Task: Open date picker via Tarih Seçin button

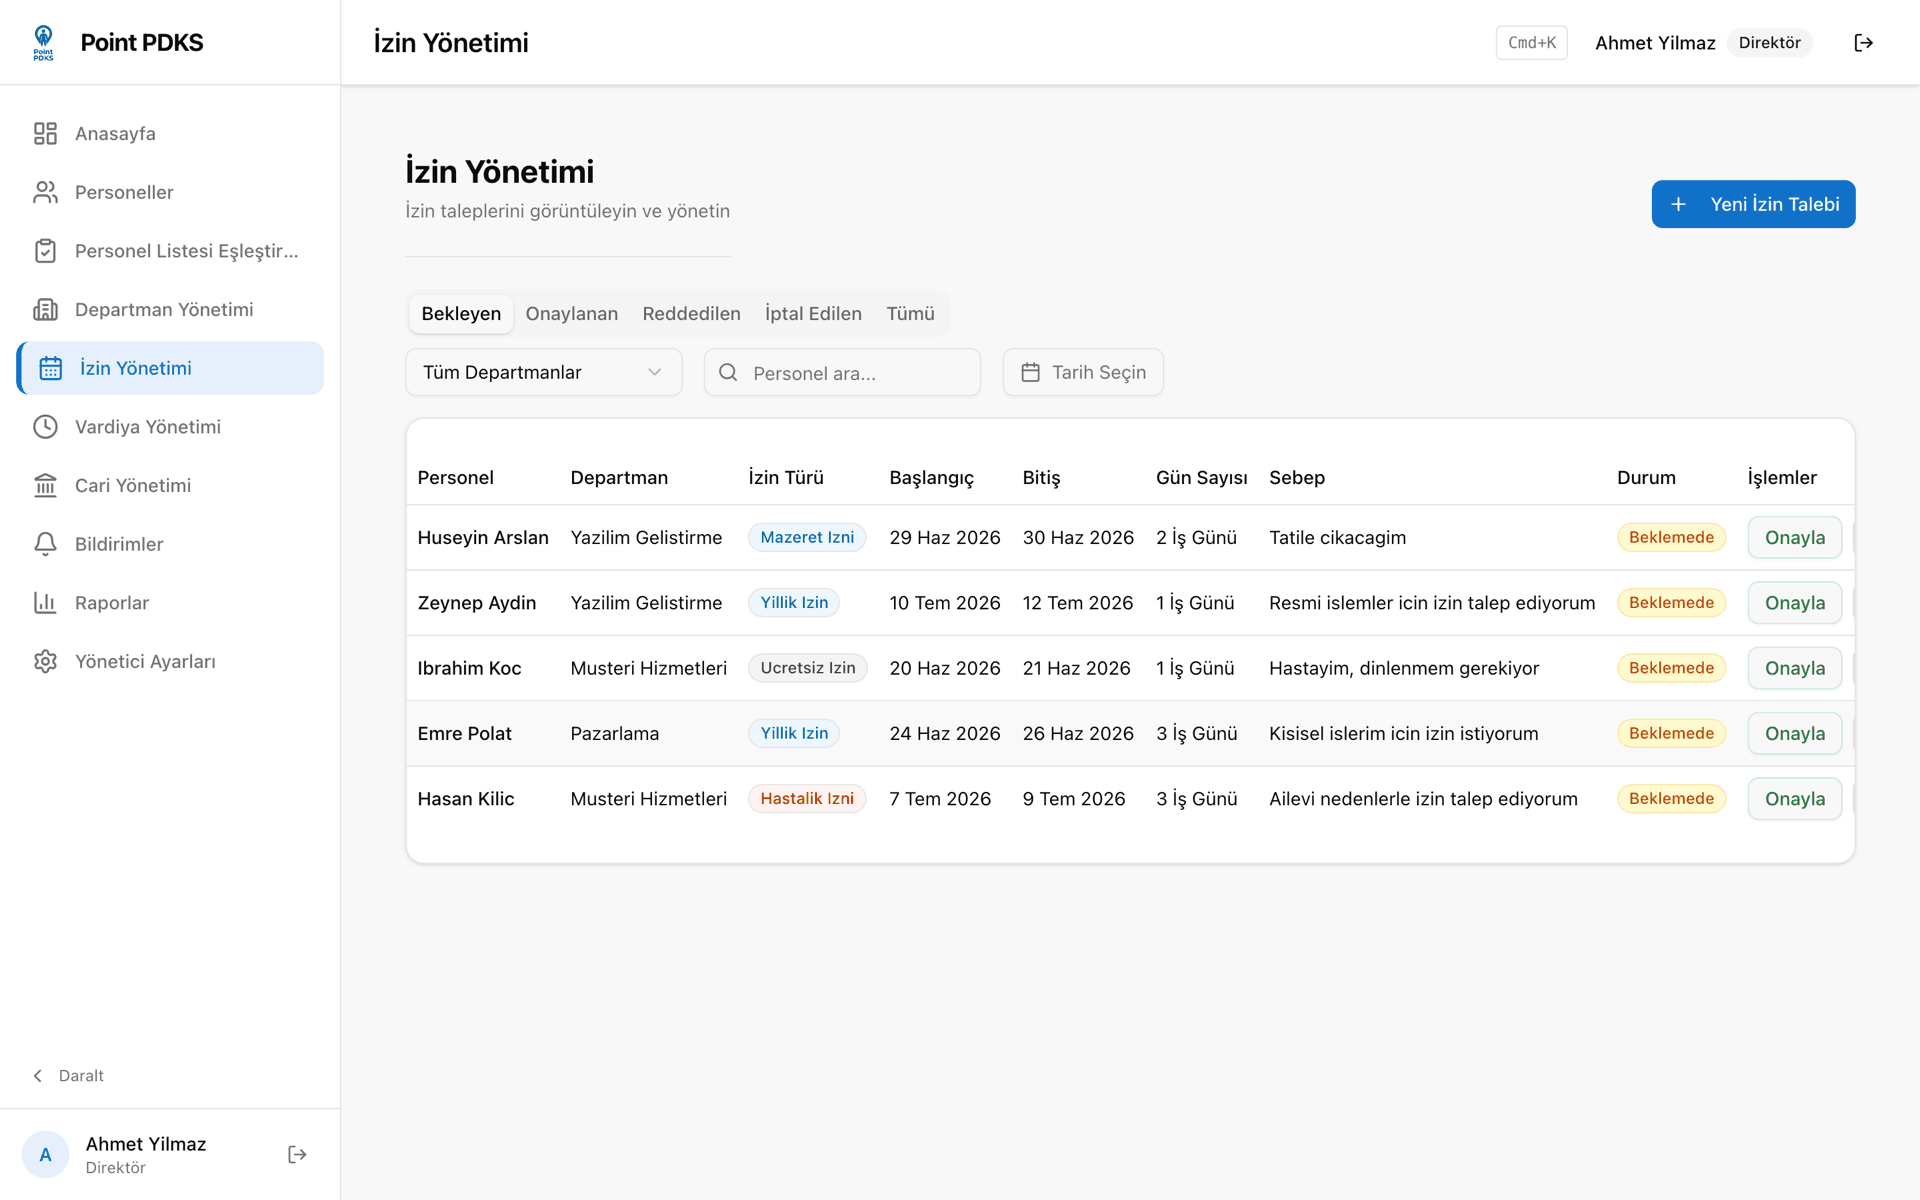Action: pos(1083,372)
